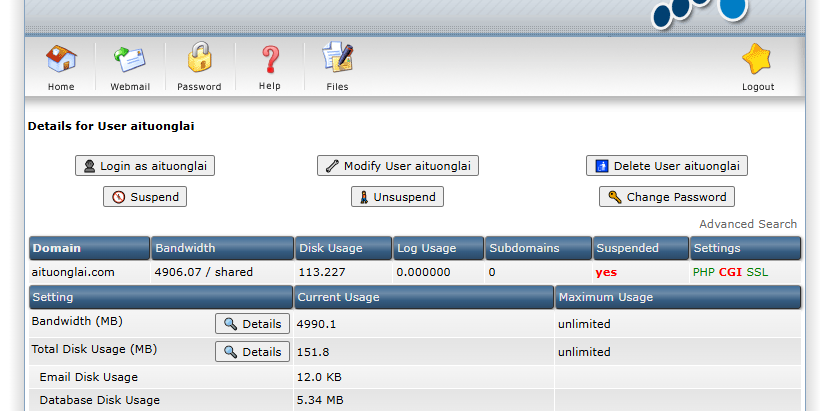820x411 pixels.
Task: Open Details for Bandwidth (MB)
Action: click(252, 324)
